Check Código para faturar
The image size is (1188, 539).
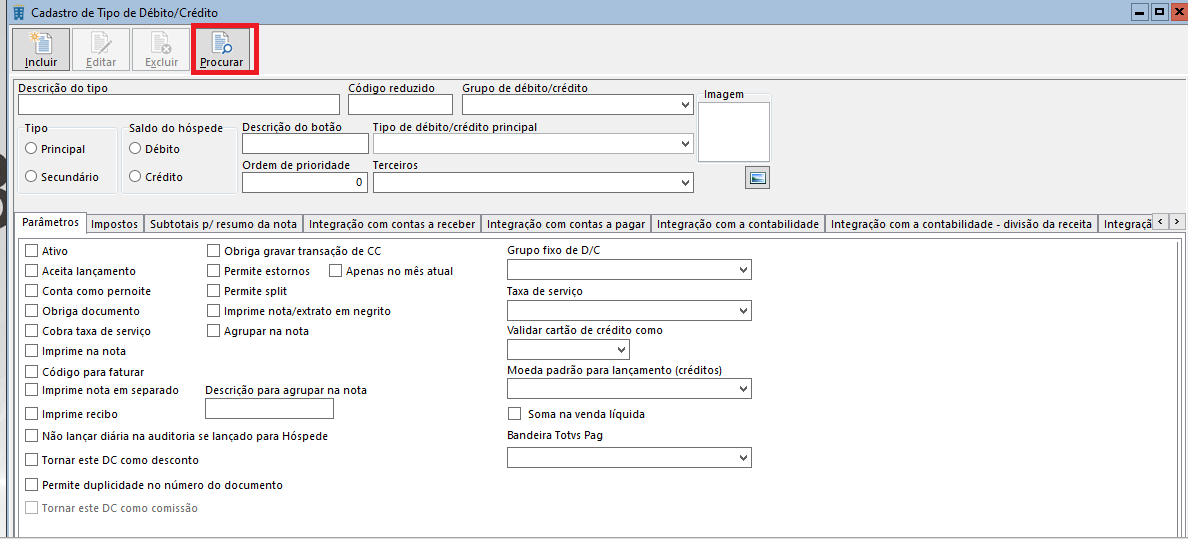pos(32,371)
